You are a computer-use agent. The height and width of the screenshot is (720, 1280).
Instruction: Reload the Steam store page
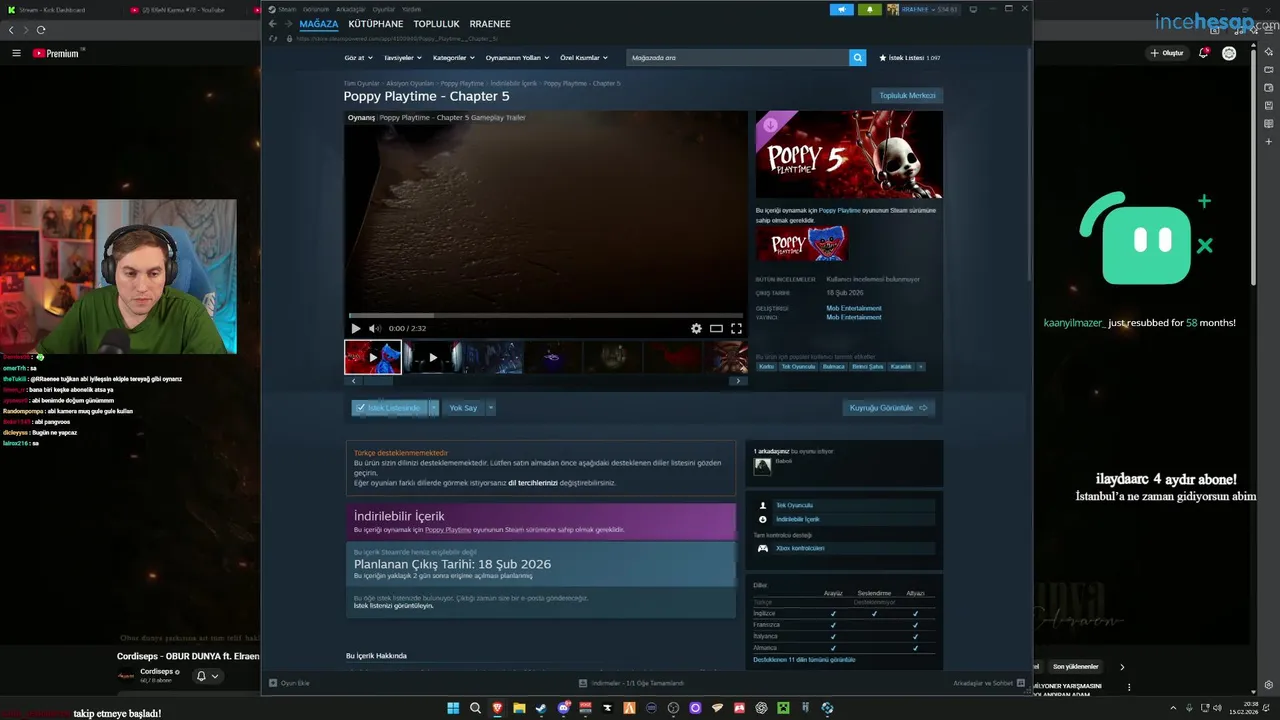click(x=273, y=39)
